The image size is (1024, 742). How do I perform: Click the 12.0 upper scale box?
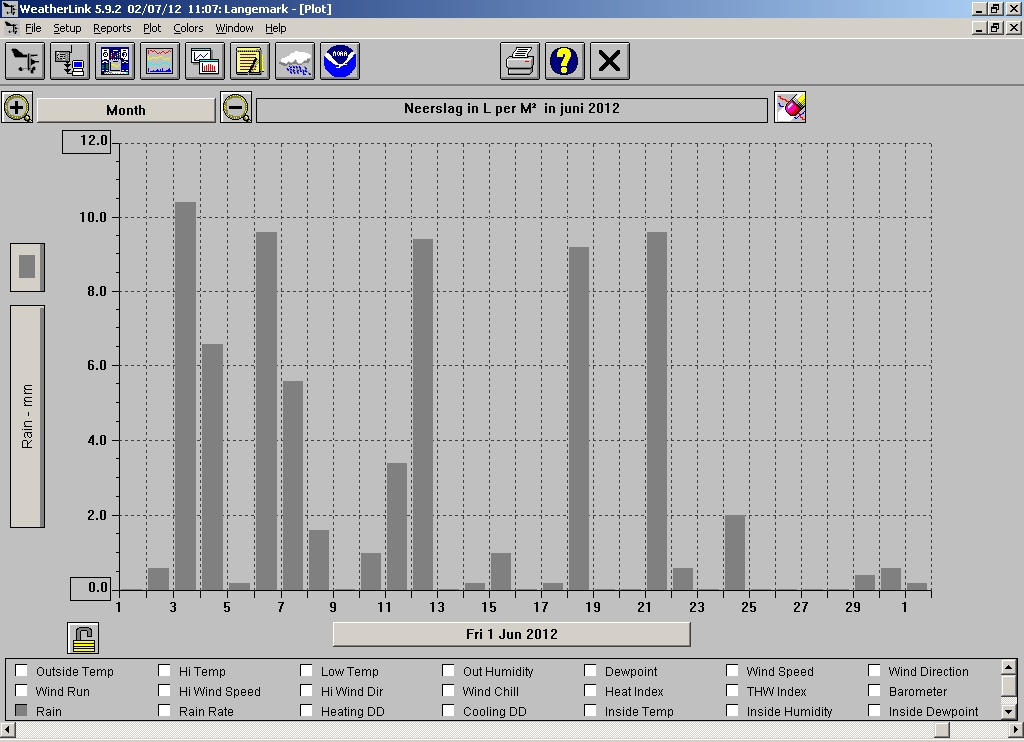coord(87,141)
